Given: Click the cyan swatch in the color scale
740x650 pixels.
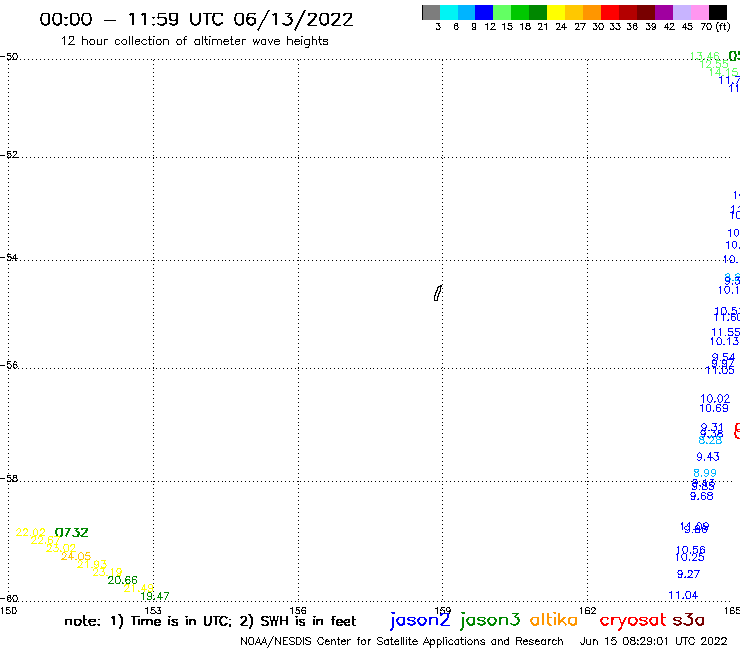Looking at the screenshot, I should pos(449,13).
